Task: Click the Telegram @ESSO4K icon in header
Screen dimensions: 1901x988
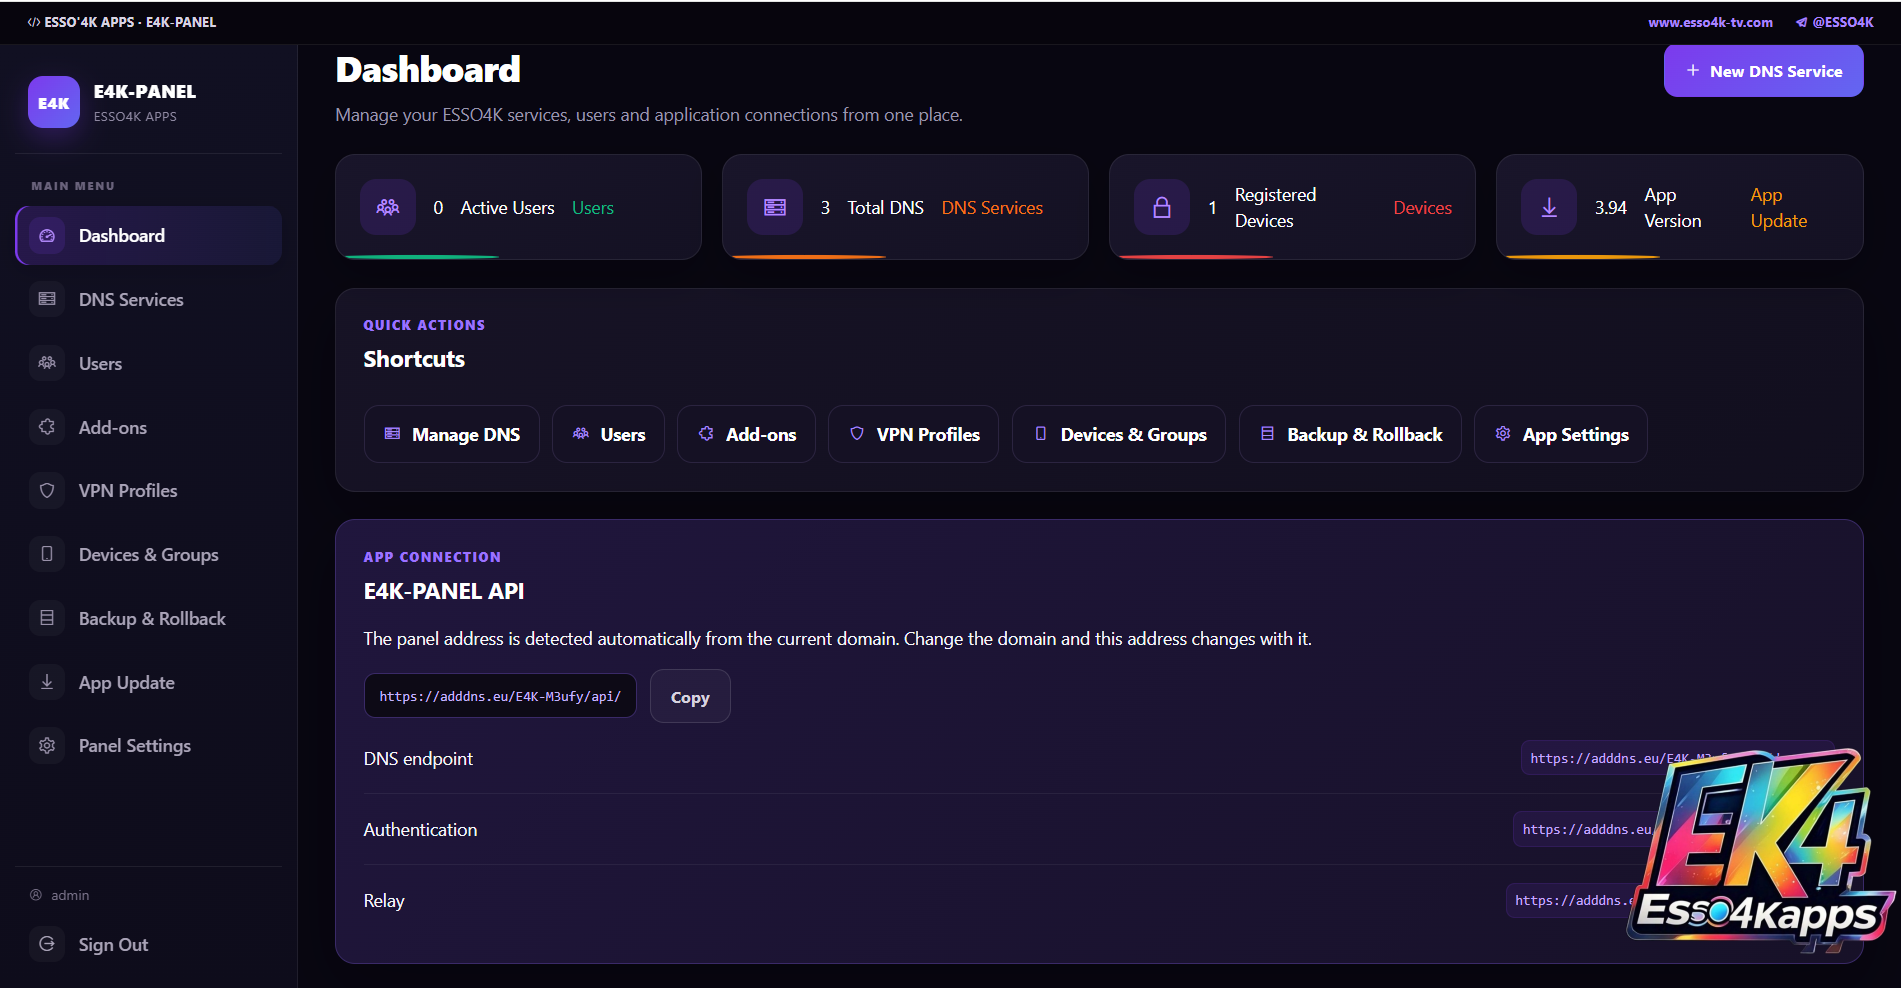Action: pos(1801,22)
